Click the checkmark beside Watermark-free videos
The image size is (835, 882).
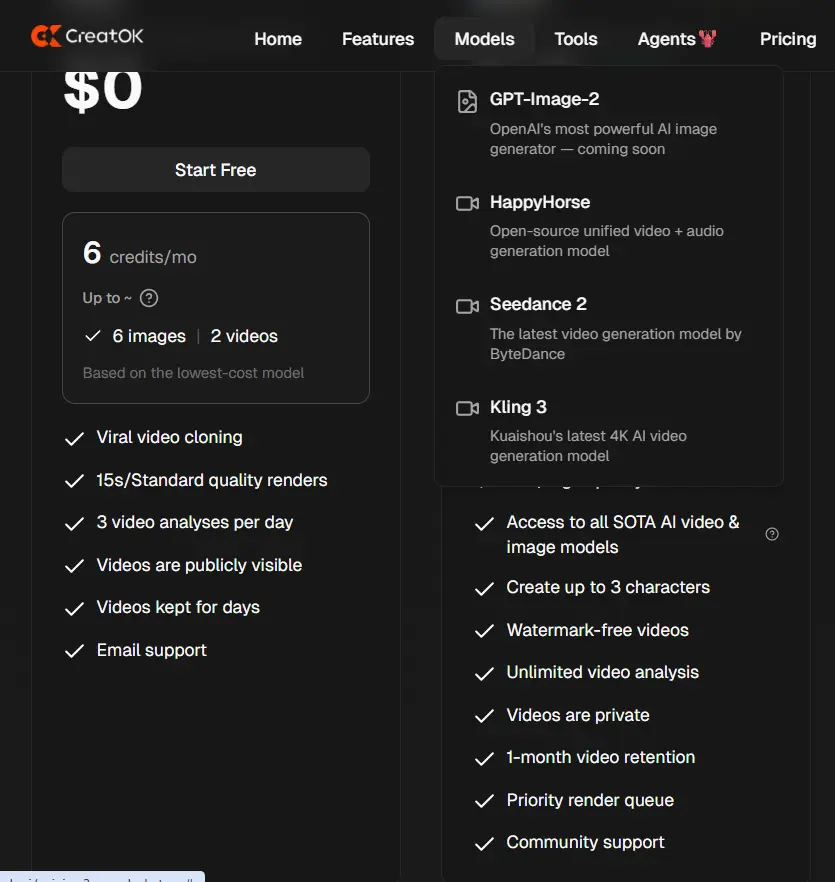coord(484,631)
